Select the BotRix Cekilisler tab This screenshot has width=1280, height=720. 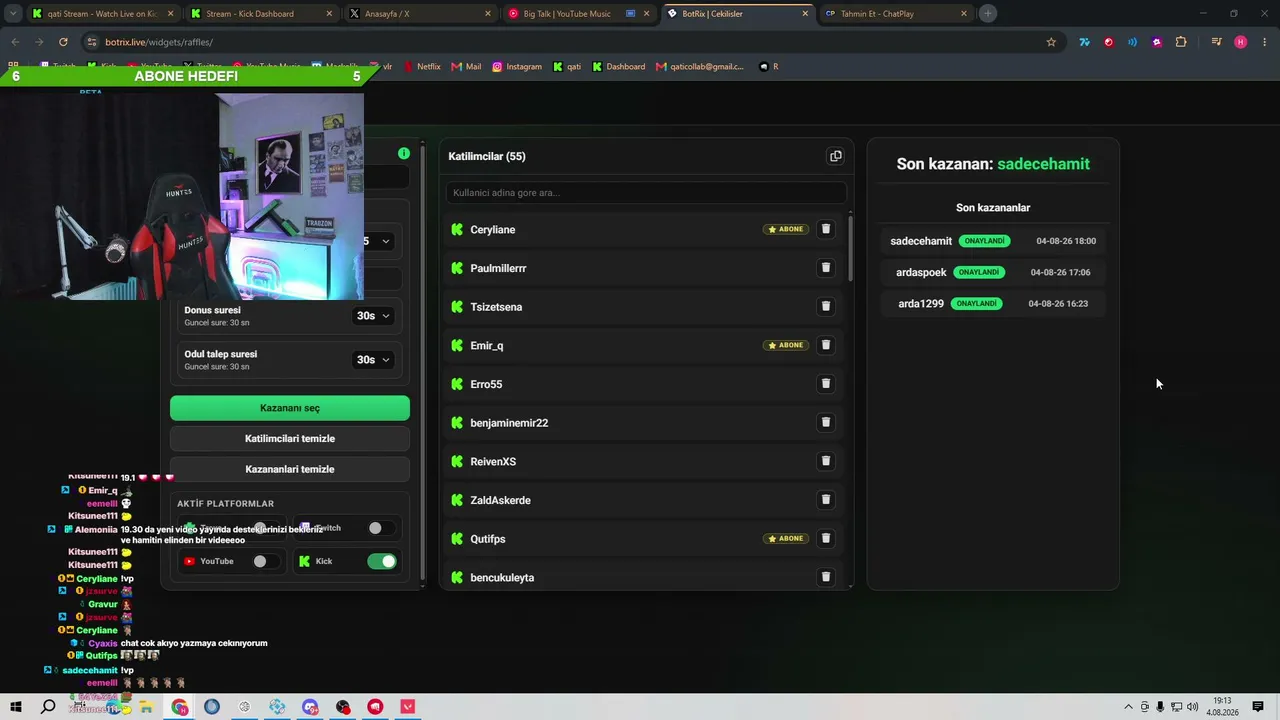(739, 14)
